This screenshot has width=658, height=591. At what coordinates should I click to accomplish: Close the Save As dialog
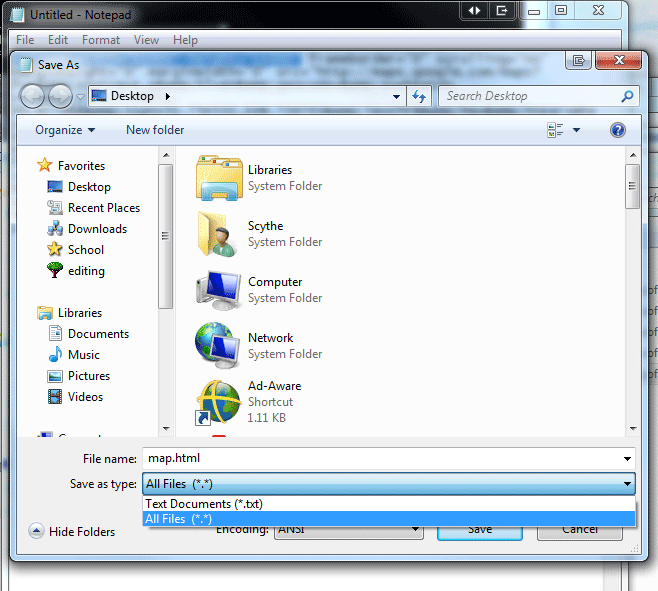tap(619, 60)
